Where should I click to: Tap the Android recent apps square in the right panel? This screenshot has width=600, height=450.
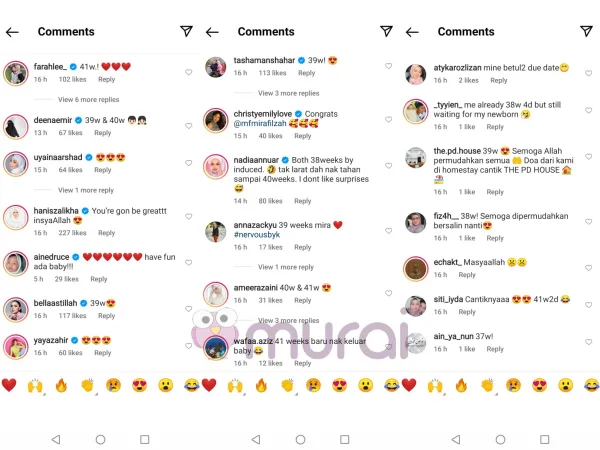545,439
